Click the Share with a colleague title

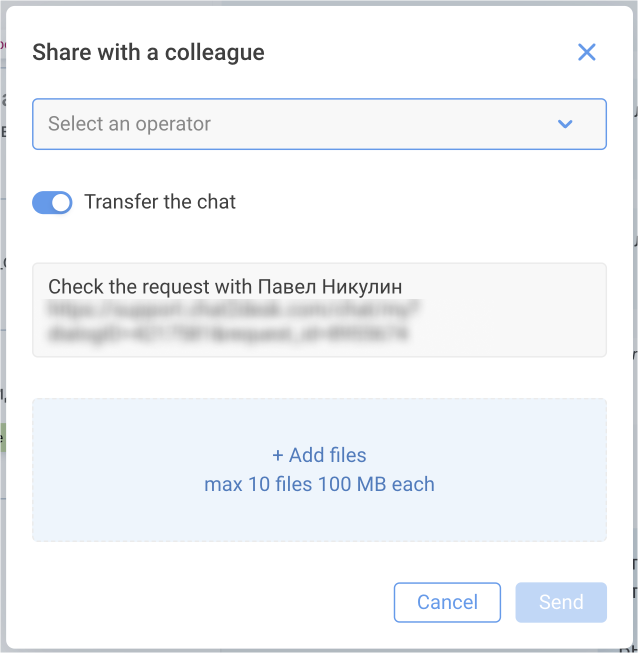point(148,53)
